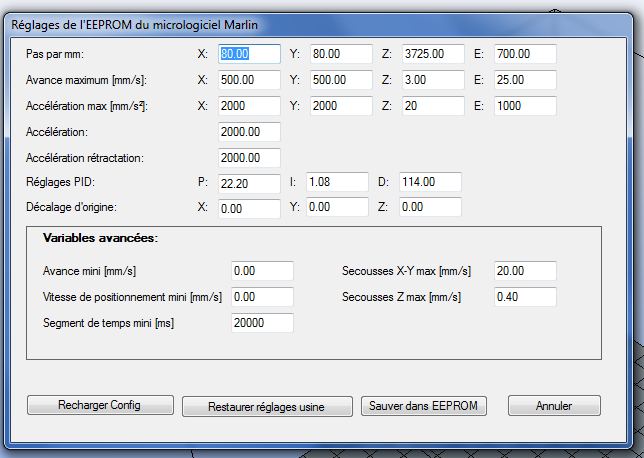
Task: Edit the PID I value 1.08
Action: pyautogui.click(x=337, y=182)
